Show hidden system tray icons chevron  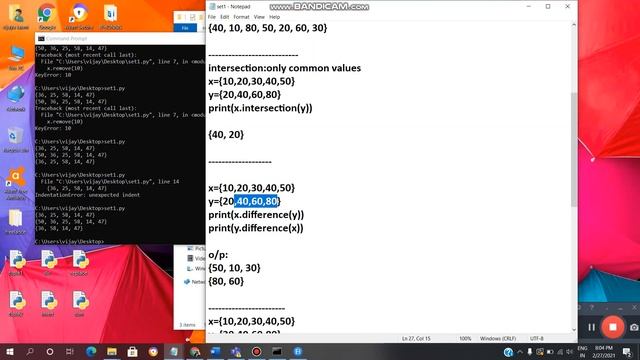pos(520,351)
